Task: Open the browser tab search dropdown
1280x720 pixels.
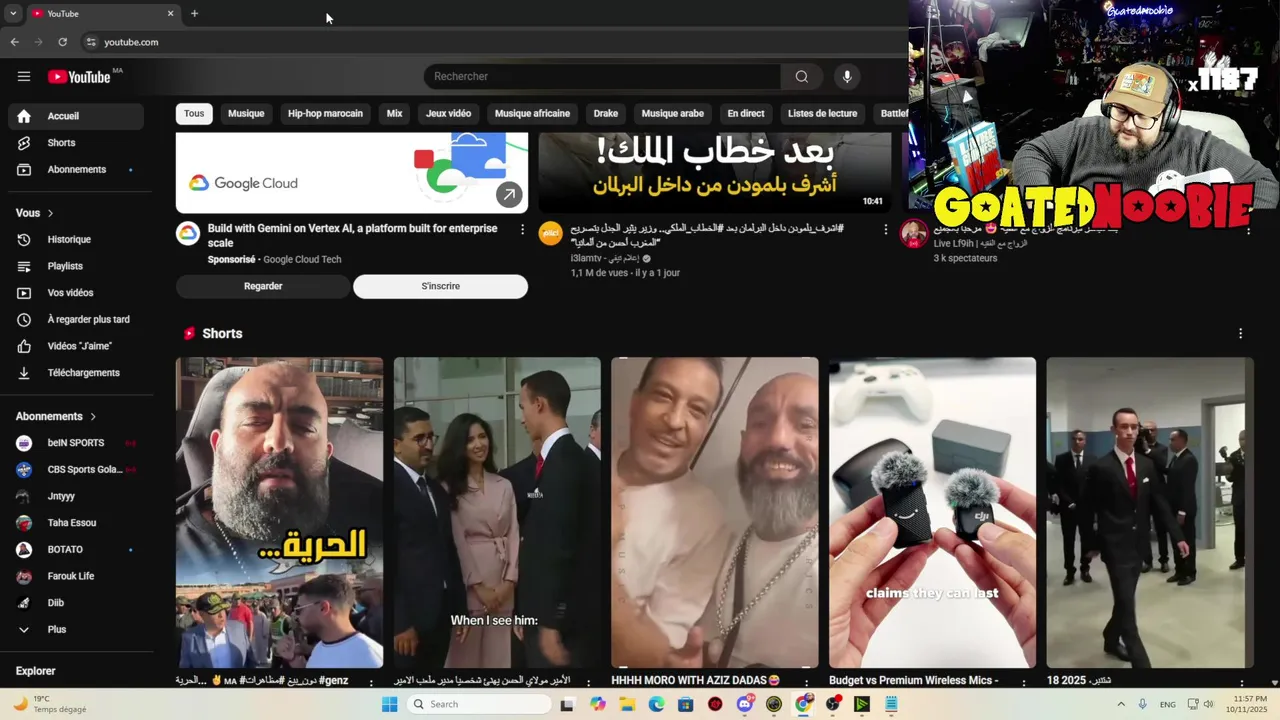Action: click(13, 14)
